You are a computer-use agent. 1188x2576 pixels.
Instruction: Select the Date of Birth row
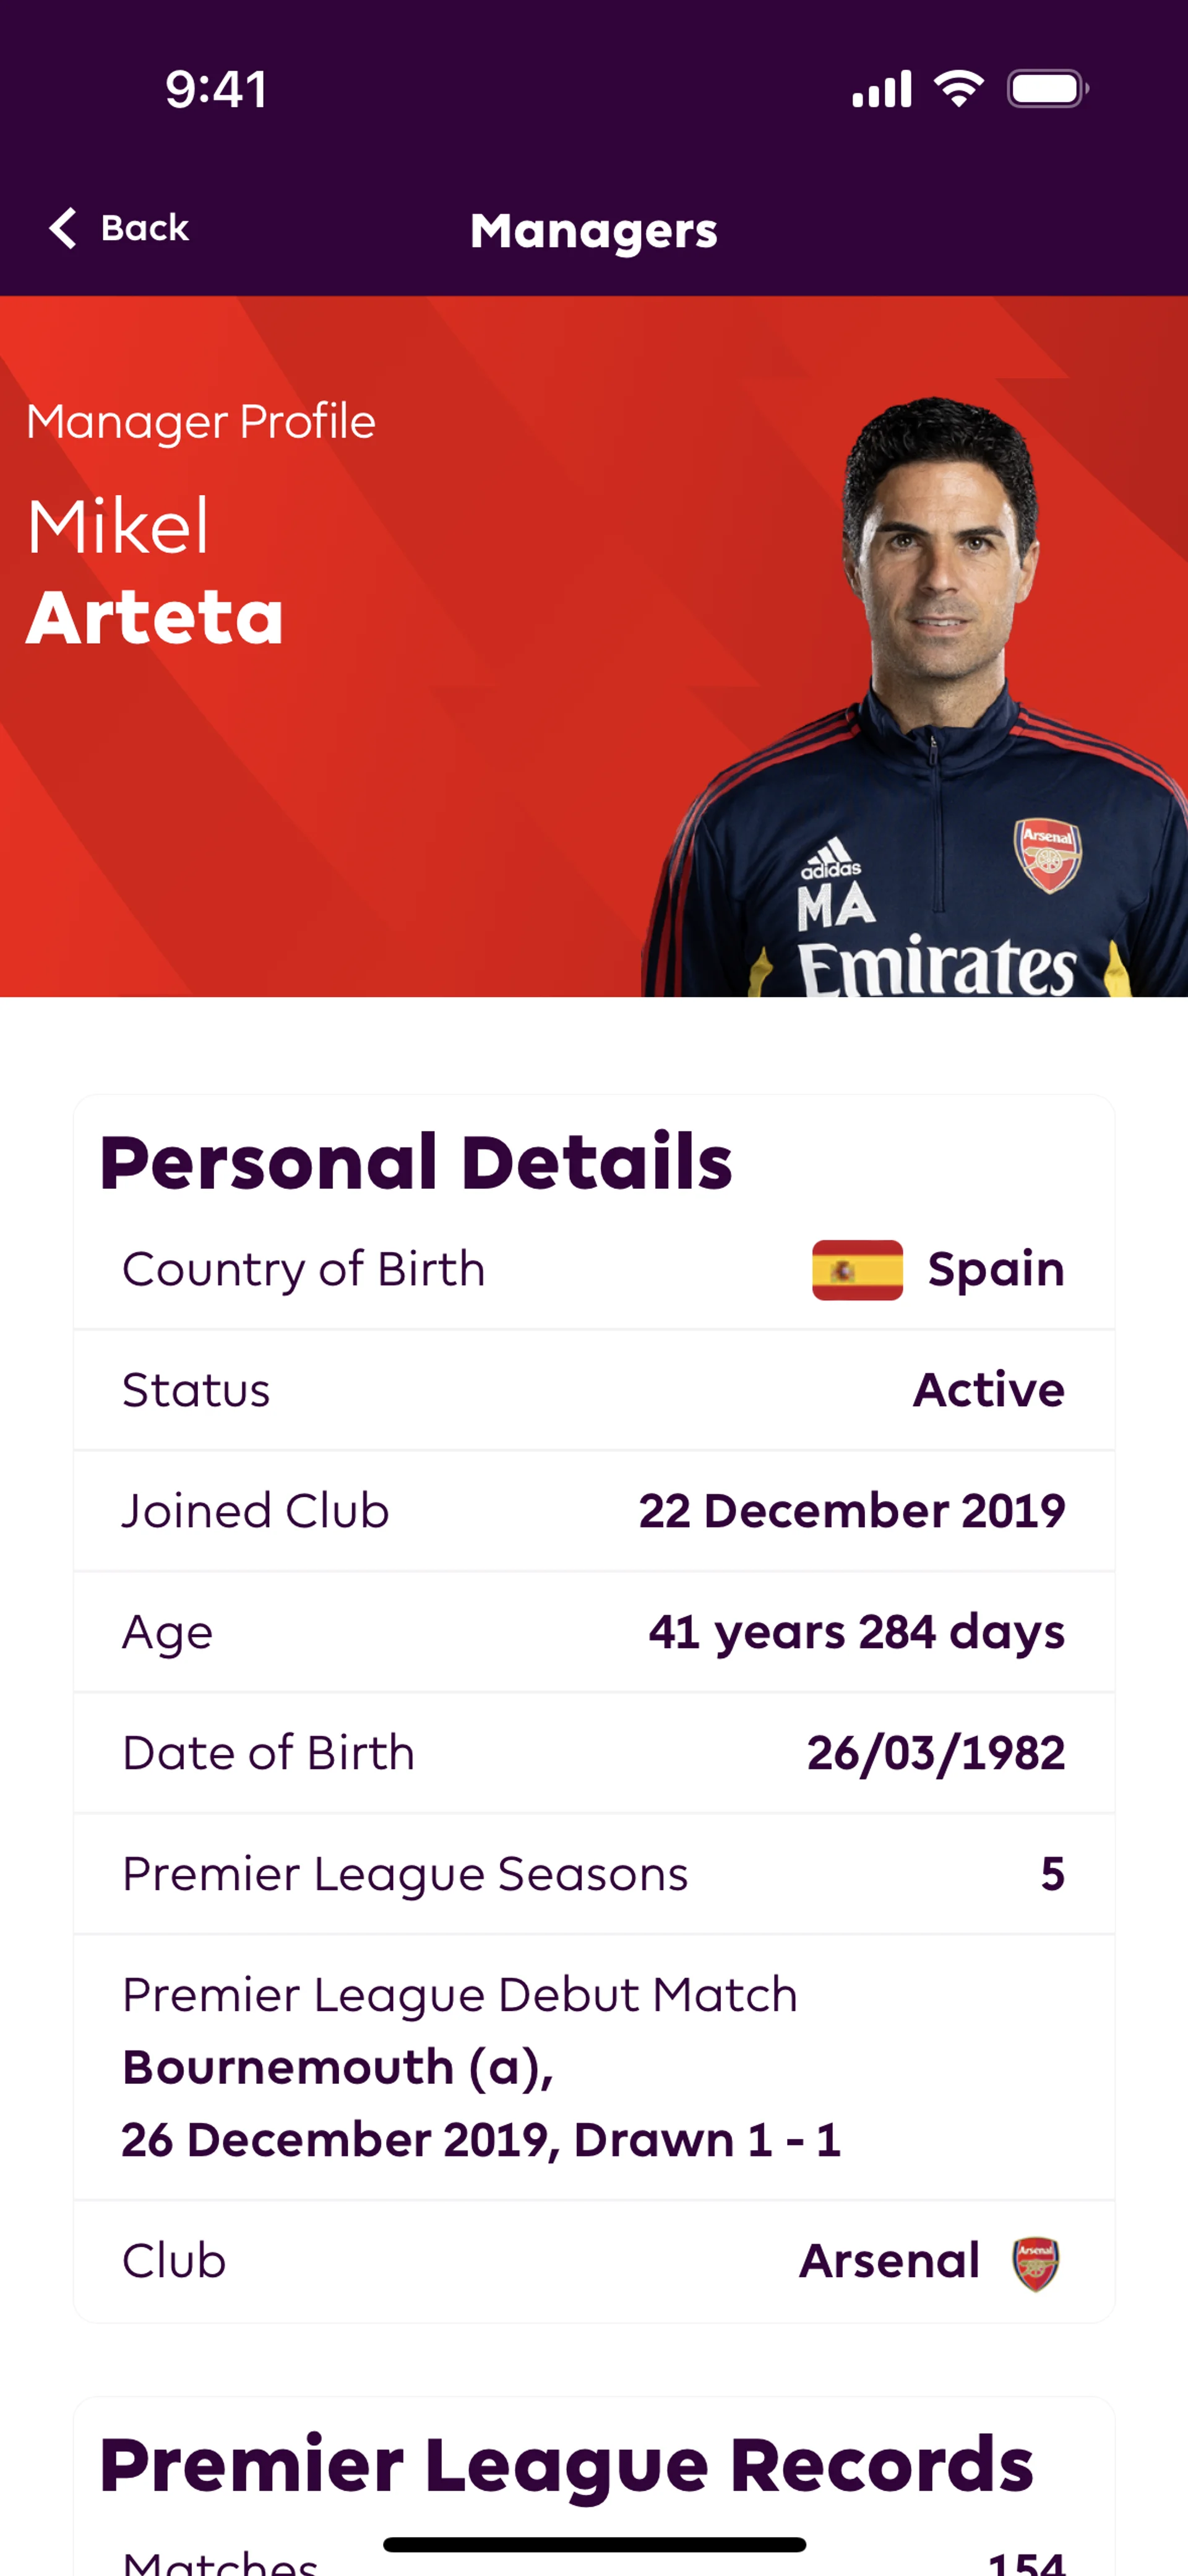(x=594, y=1753)
